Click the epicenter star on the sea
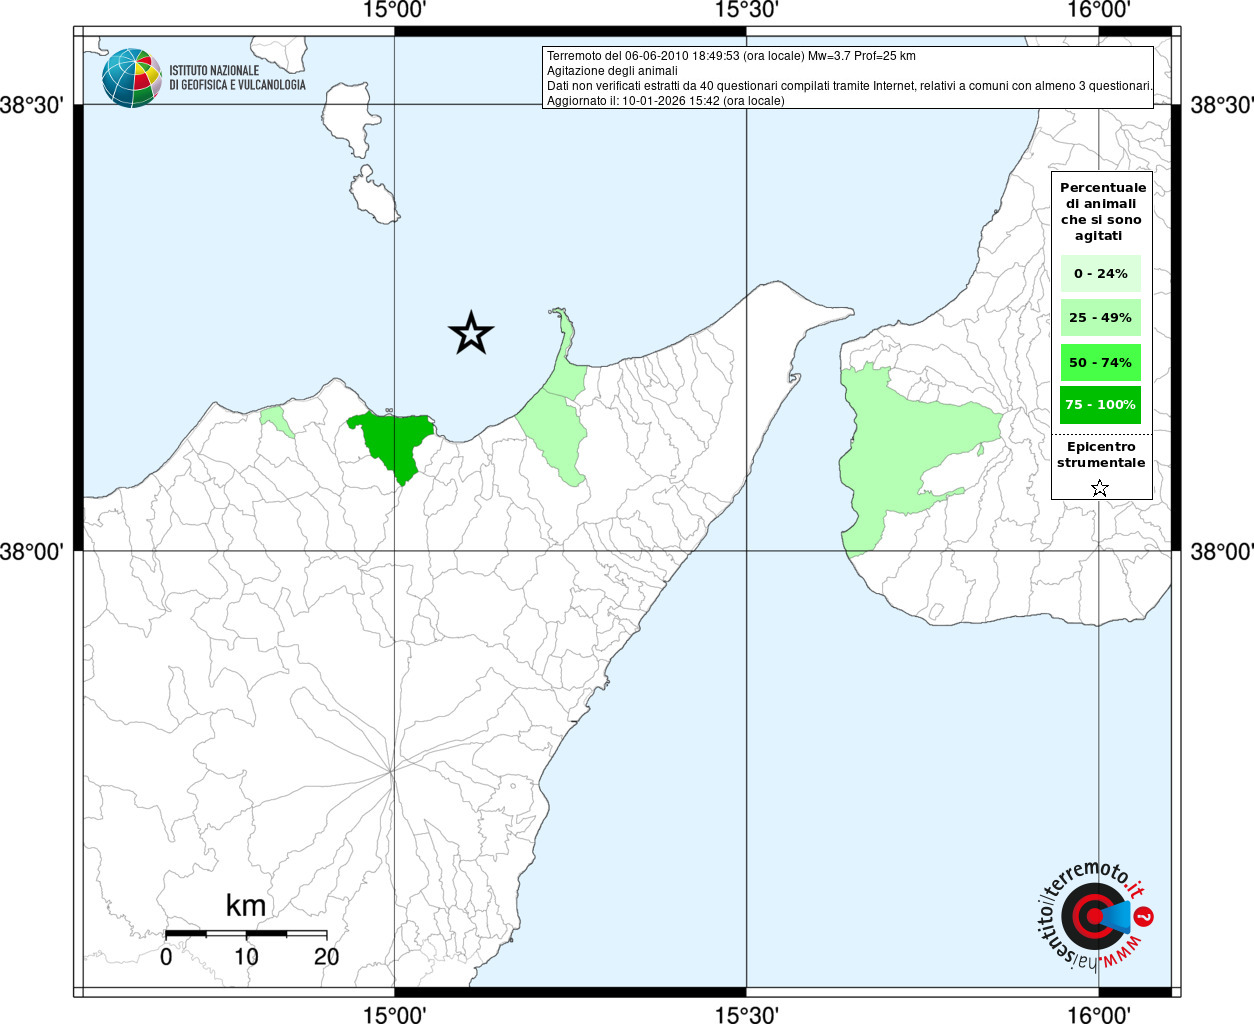This screenshot has width=1254, height=1024. tap(471, 333)
